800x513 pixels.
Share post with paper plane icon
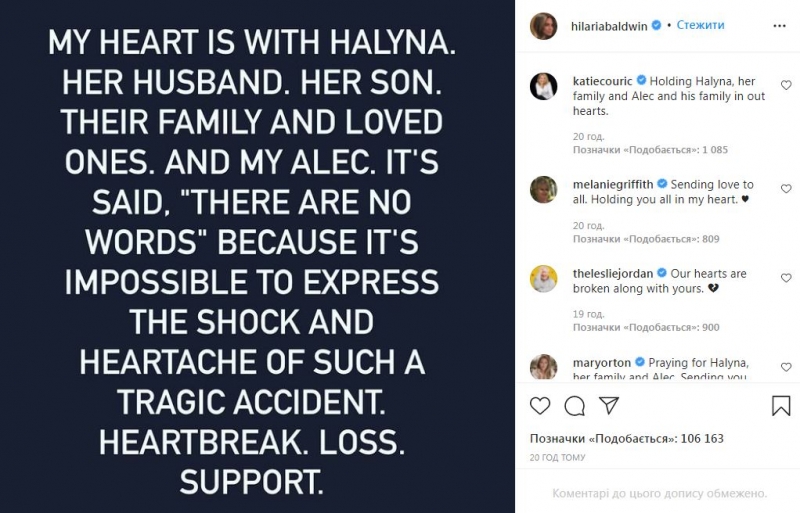tap(608, 405)
